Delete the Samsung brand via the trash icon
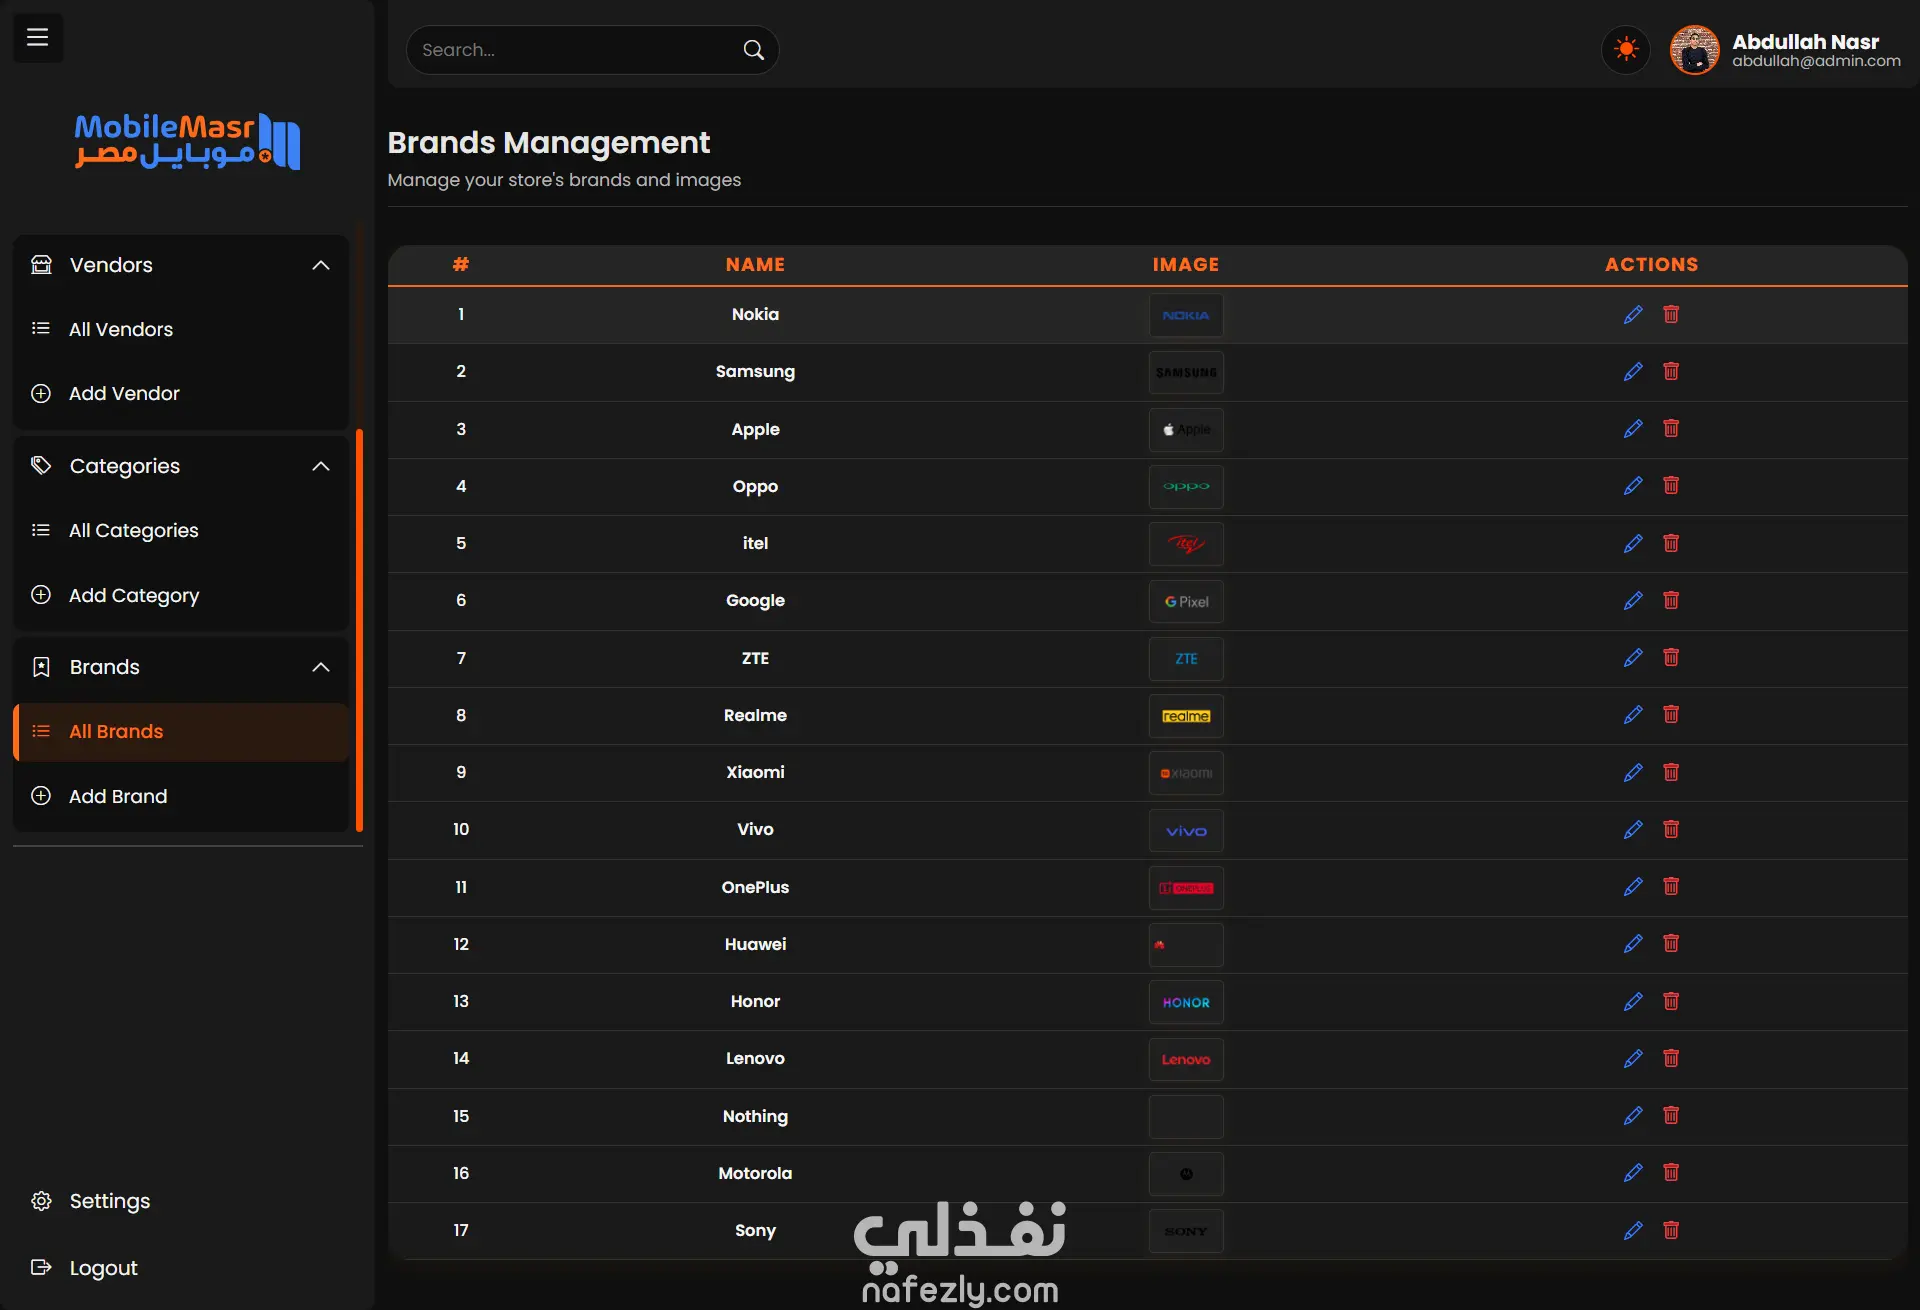 click(1671, 372)
